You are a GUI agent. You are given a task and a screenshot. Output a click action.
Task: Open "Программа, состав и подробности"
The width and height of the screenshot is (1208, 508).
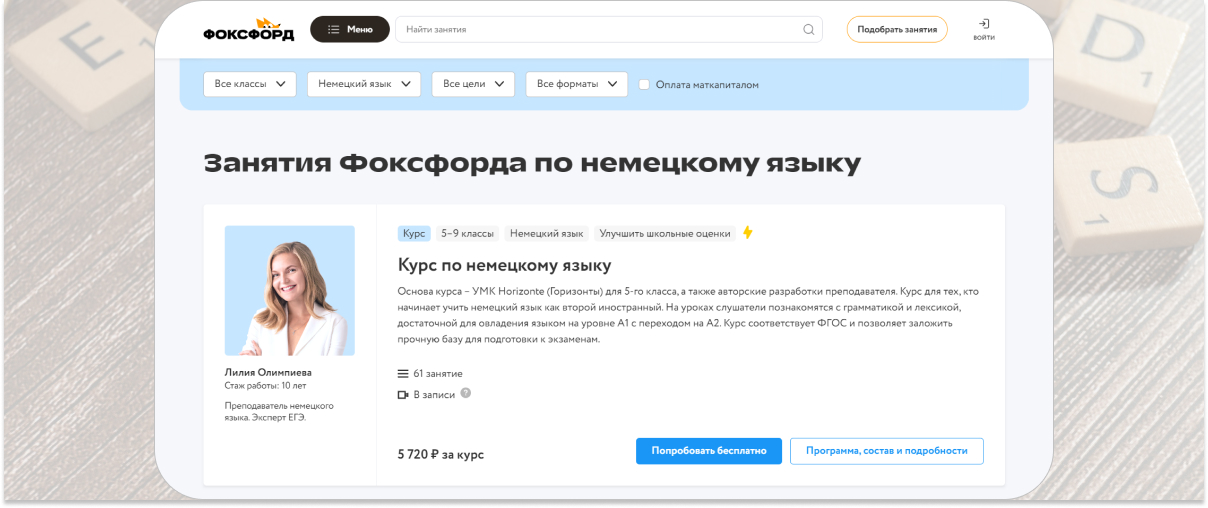(886, 451)
